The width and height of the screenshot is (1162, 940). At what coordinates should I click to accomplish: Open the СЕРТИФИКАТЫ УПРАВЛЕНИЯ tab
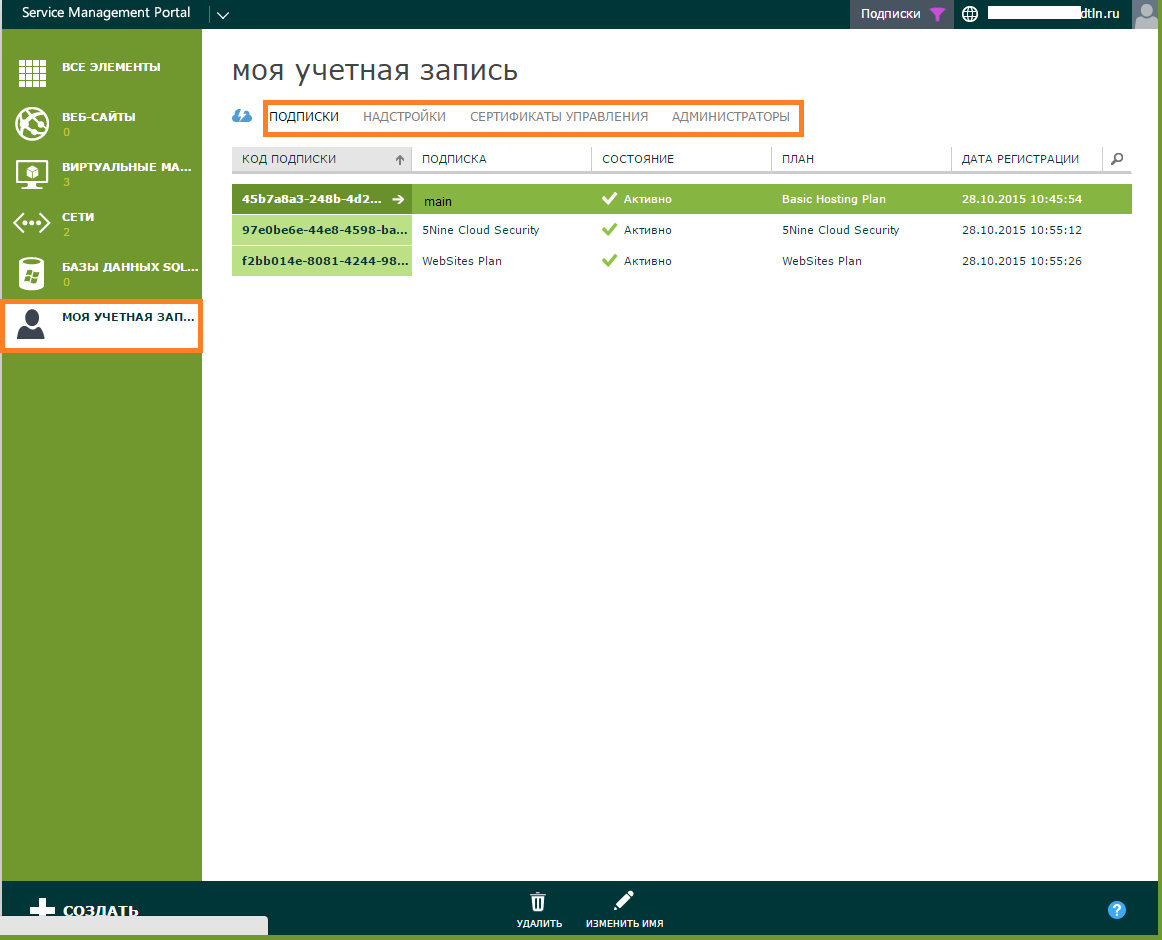[559, 116]
